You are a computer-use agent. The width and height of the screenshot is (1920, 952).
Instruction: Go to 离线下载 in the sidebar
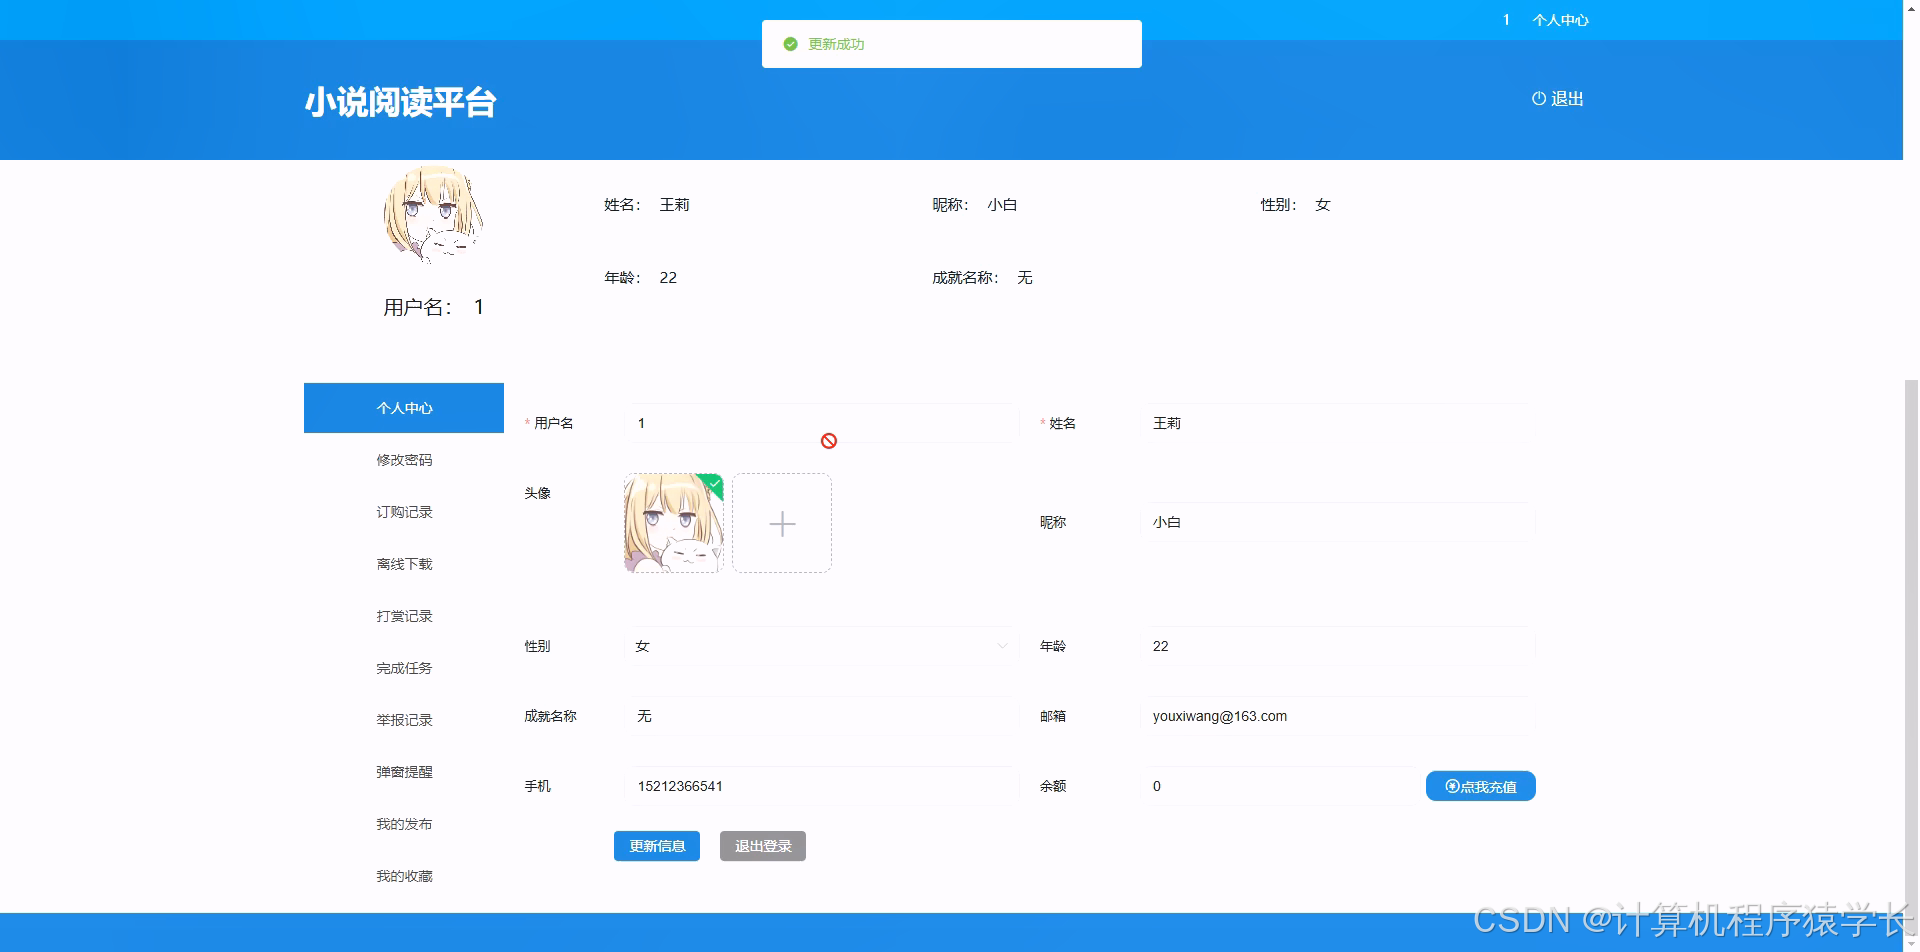[404, 564]
